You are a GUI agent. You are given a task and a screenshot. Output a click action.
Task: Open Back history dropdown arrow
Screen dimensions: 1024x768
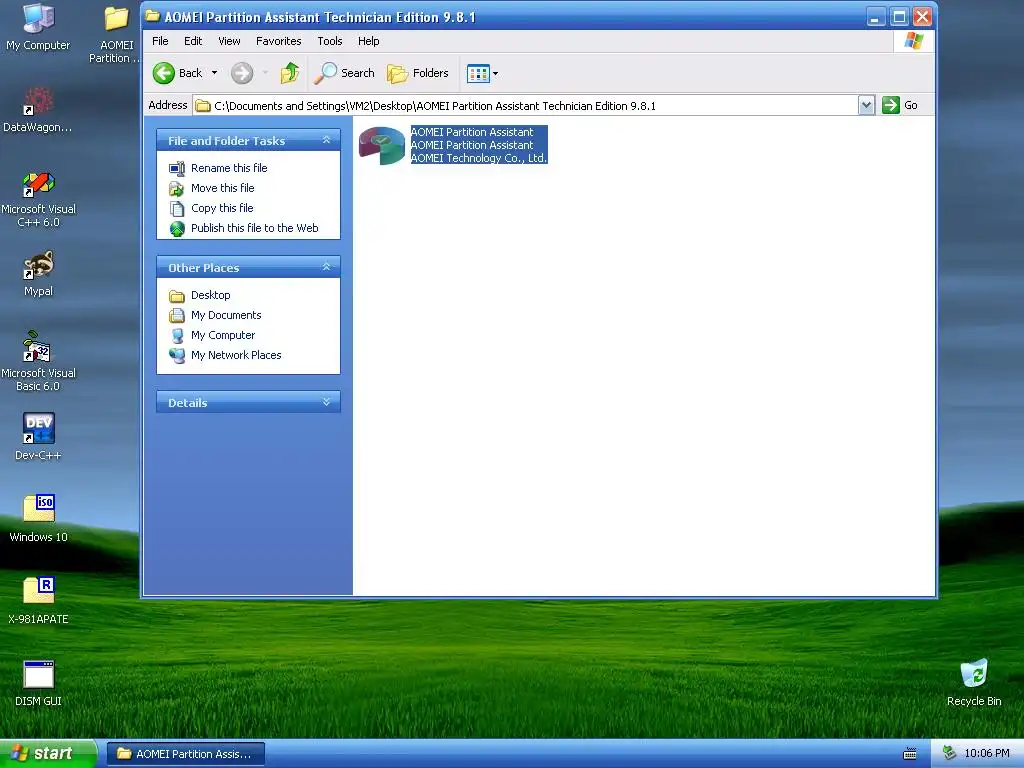click(214, 73)
